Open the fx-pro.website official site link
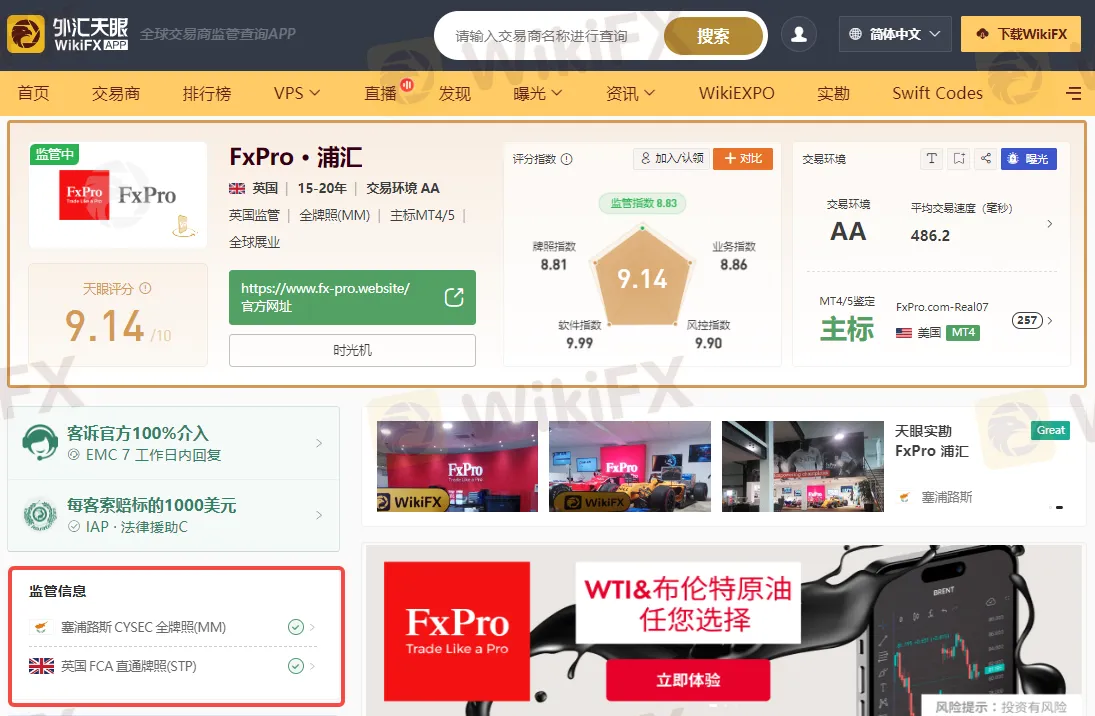 click(353, 298)
